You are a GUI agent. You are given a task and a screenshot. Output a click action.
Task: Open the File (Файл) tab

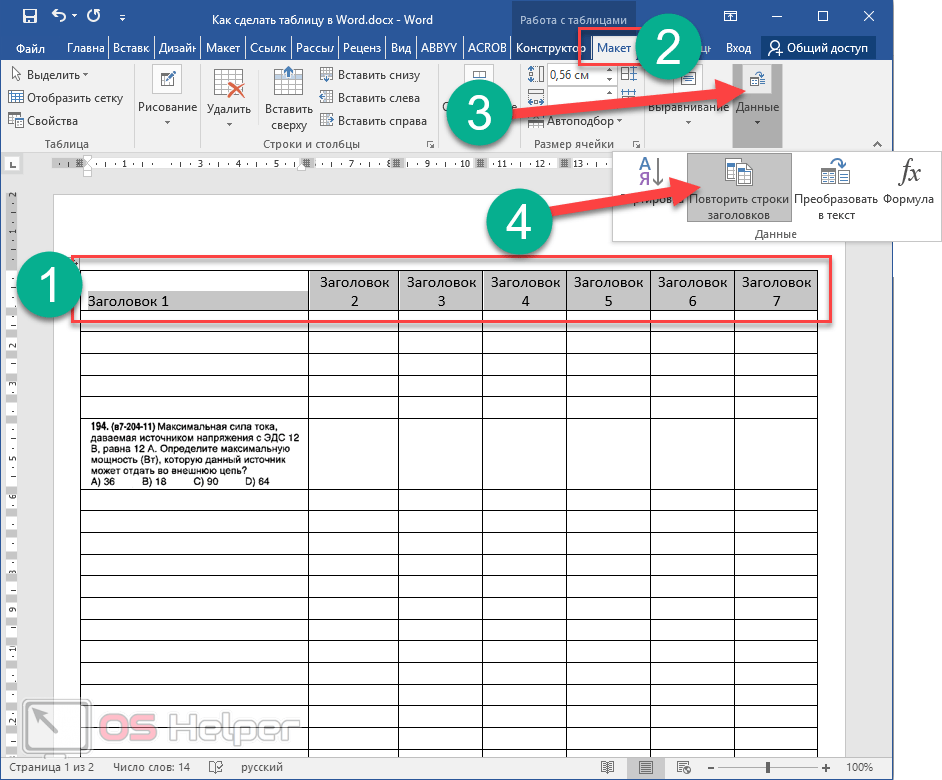coord(30,48)
